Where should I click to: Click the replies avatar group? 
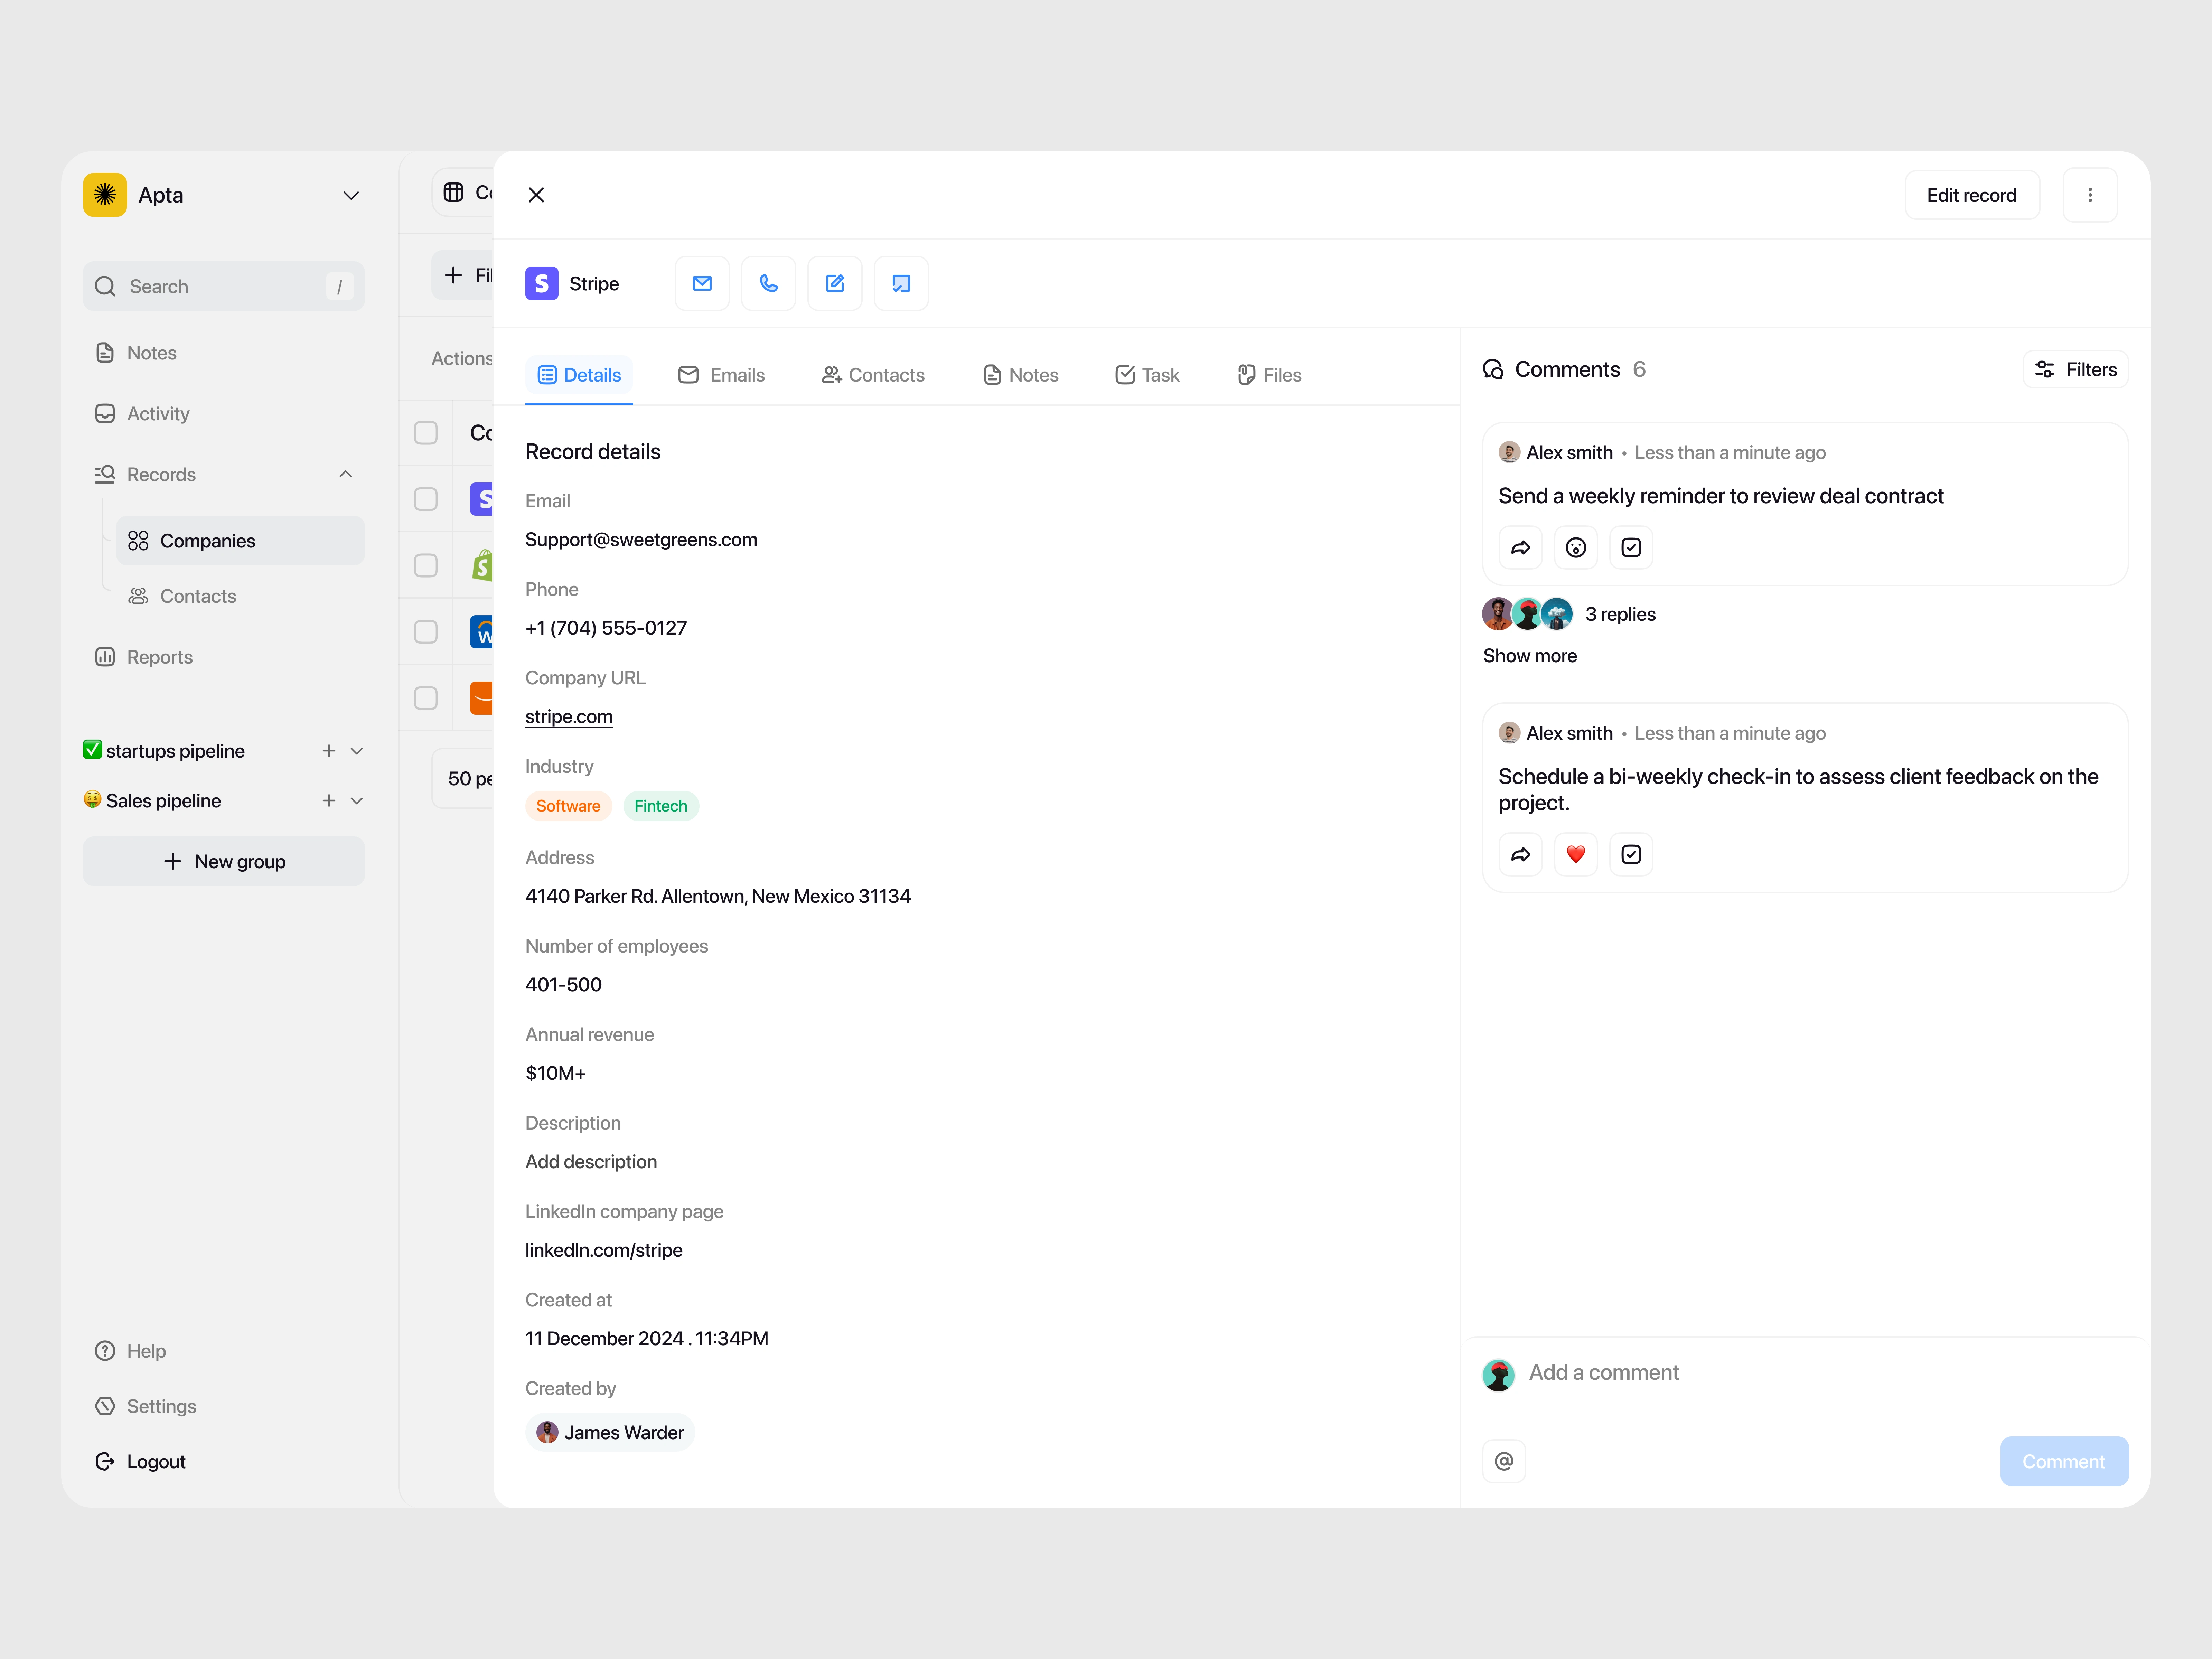[x=1527, y=614]
